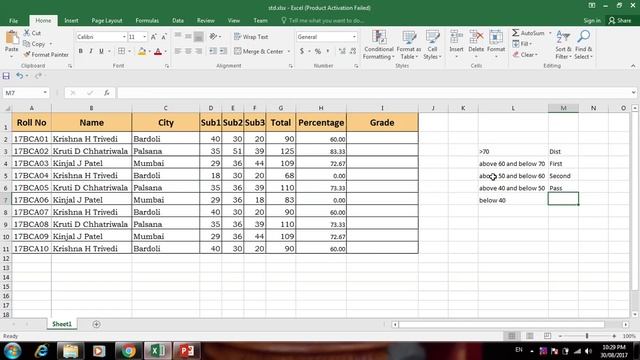Viewport: 640px width, 360px height.
Task: Expand the font size dropdown
Action: (x=144, y=37)
